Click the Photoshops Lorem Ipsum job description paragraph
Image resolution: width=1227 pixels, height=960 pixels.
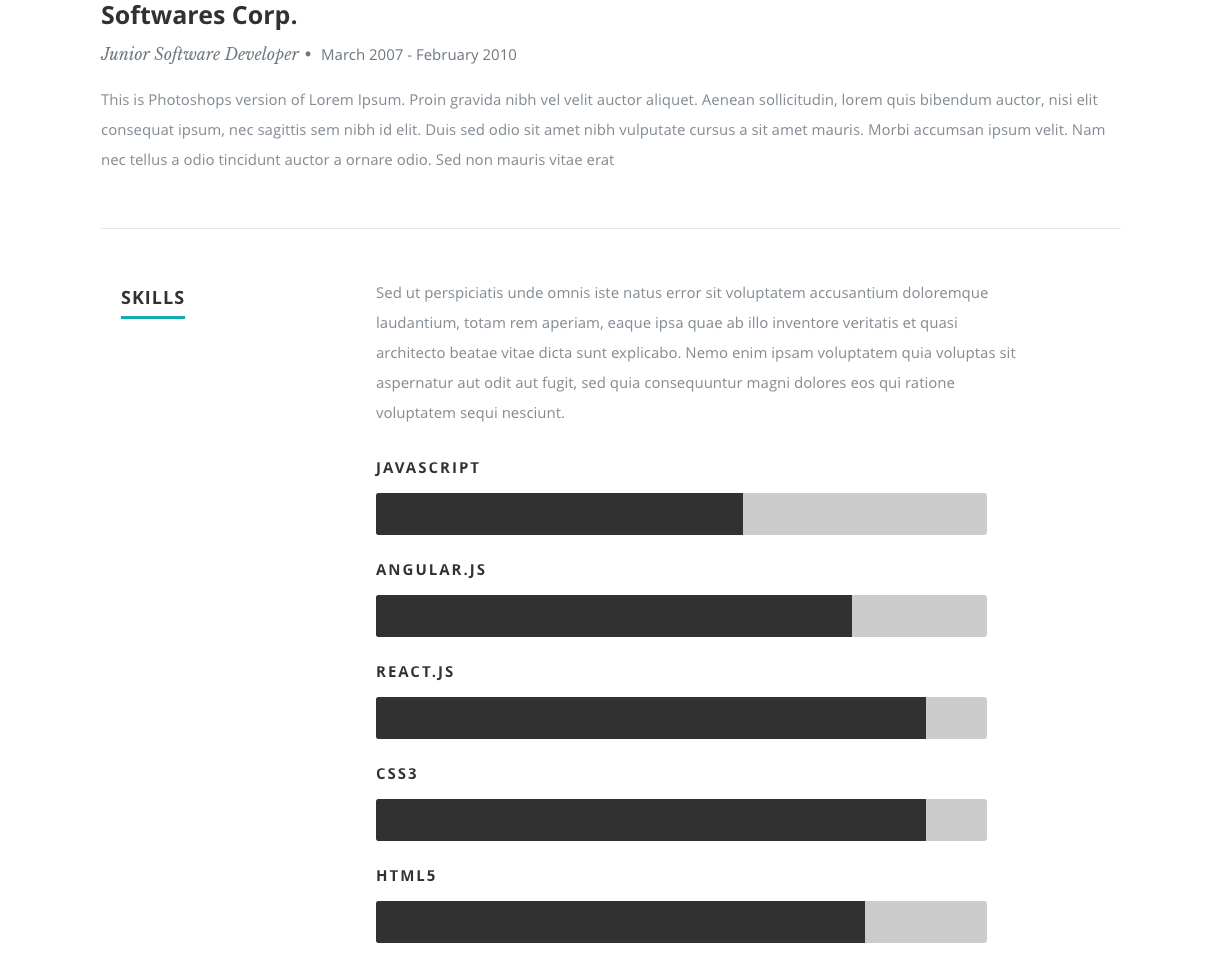(603, 130)
